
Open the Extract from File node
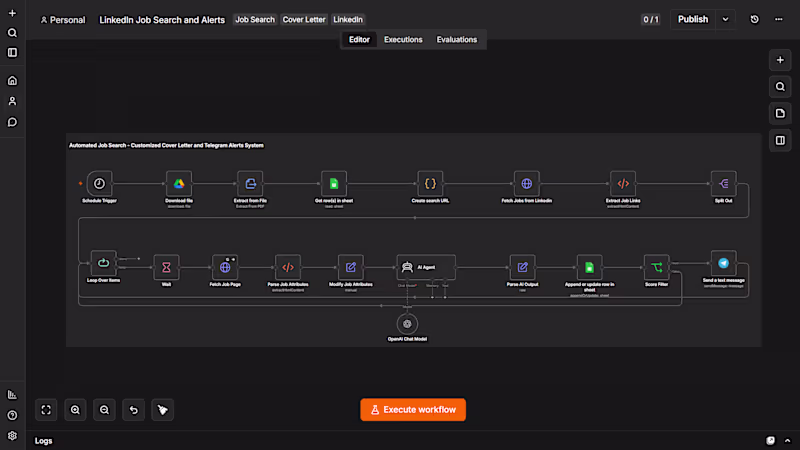[x=251, y=184]
